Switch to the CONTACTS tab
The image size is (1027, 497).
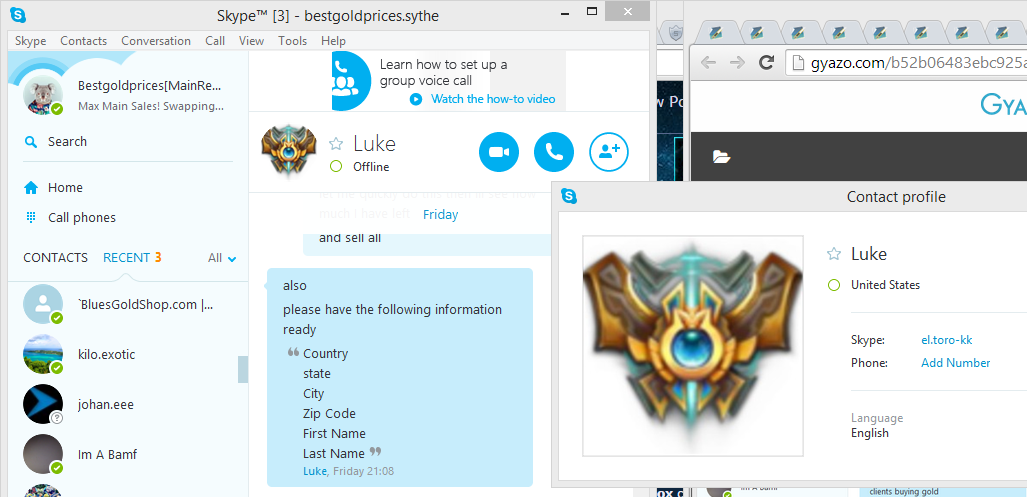point(56,257)
